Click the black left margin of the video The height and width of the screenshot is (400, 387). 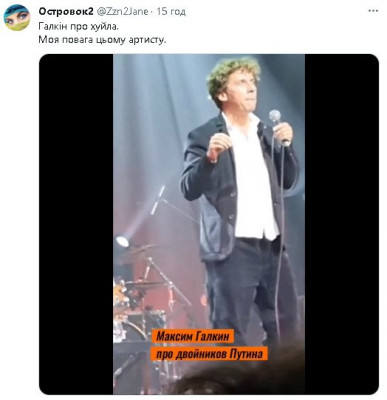point(76,224)
